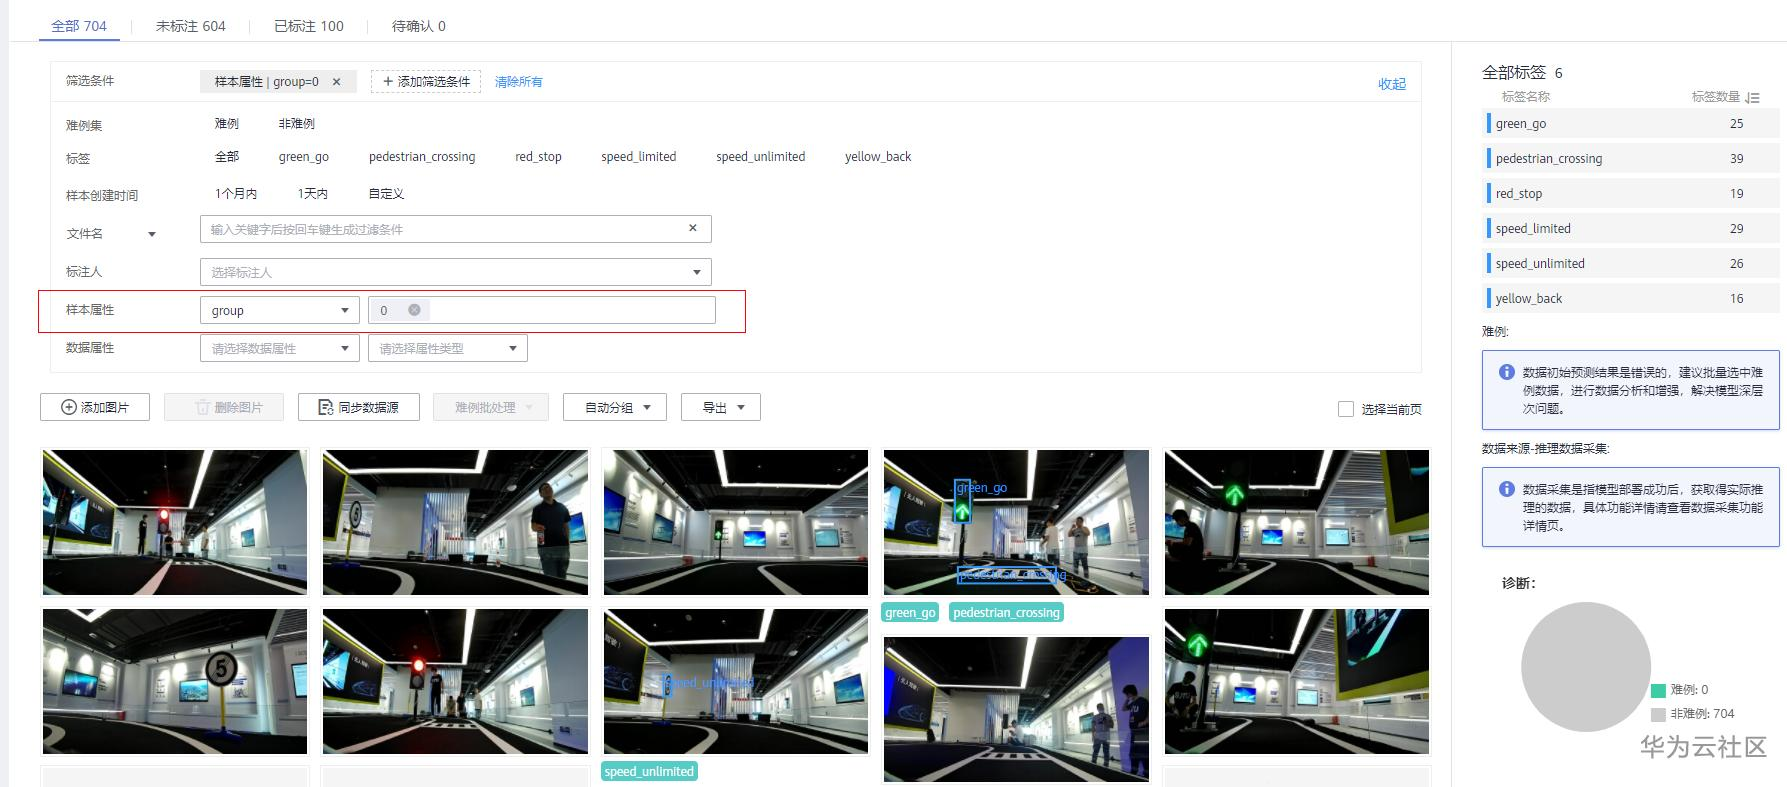Filter by label green_go in the filter row
The height and width of the screenshot is (787, 1787).
304,157
